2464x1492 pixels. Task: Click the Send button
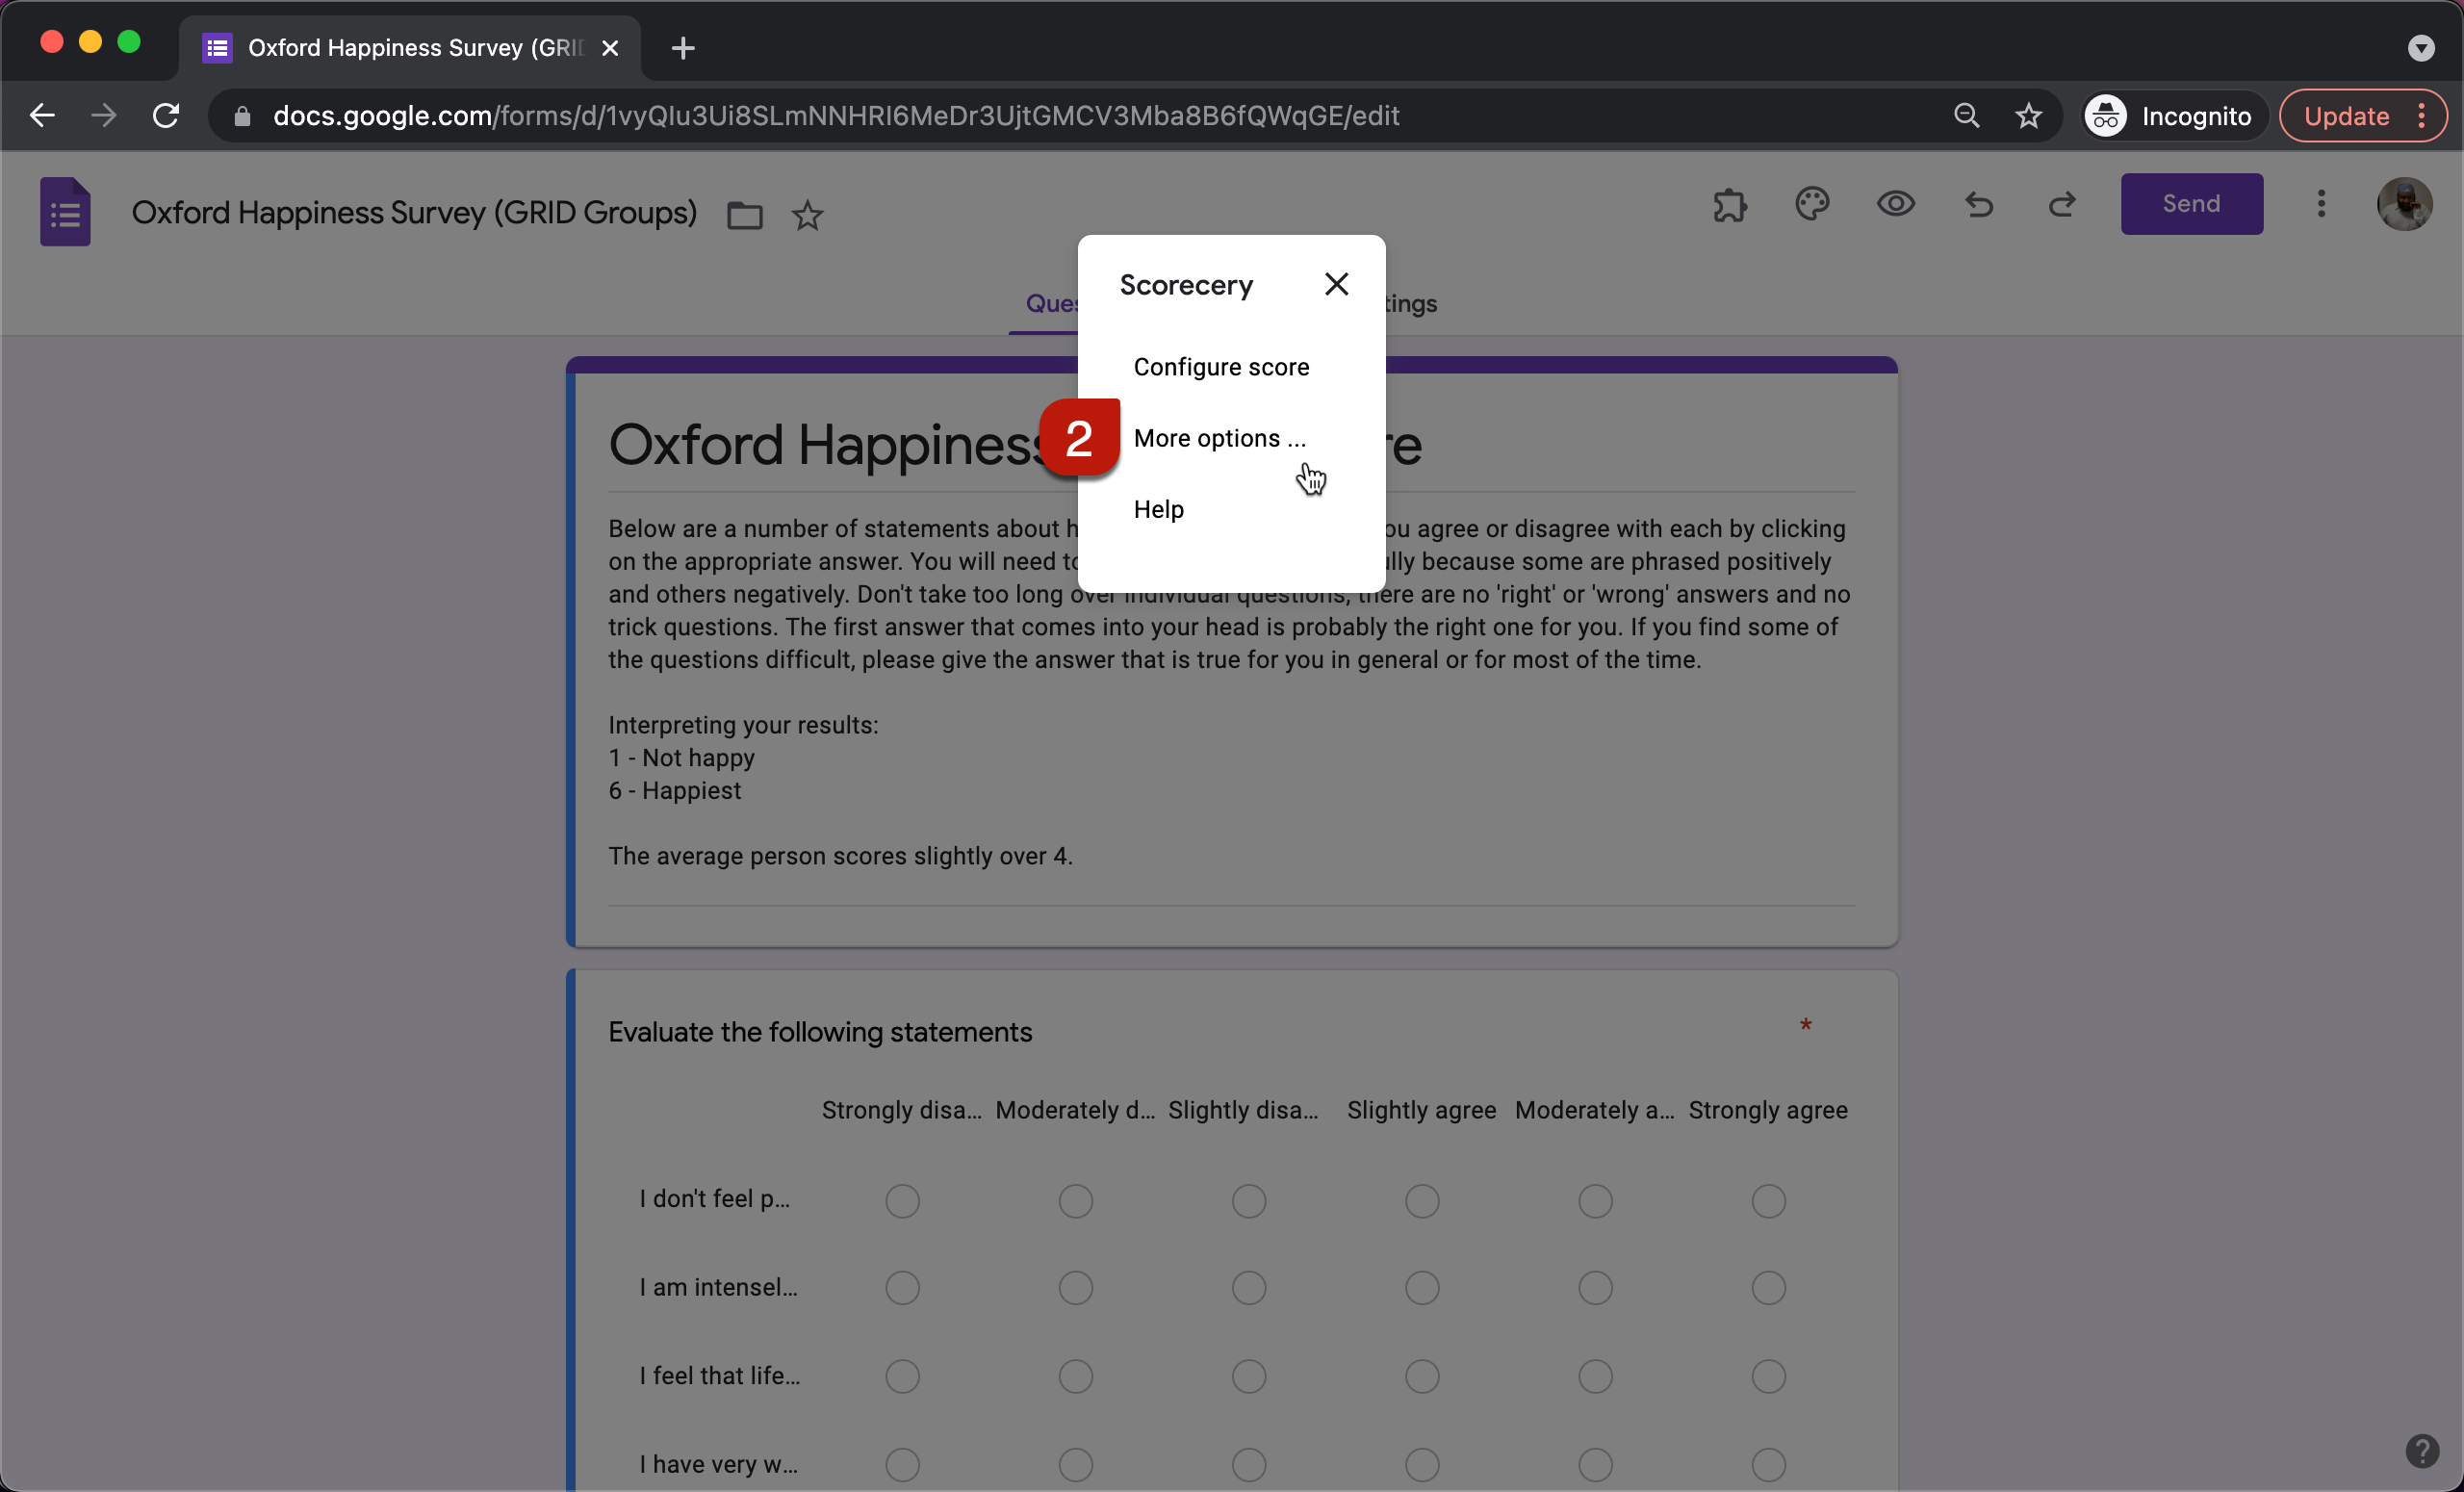[x=2190, y=204]
